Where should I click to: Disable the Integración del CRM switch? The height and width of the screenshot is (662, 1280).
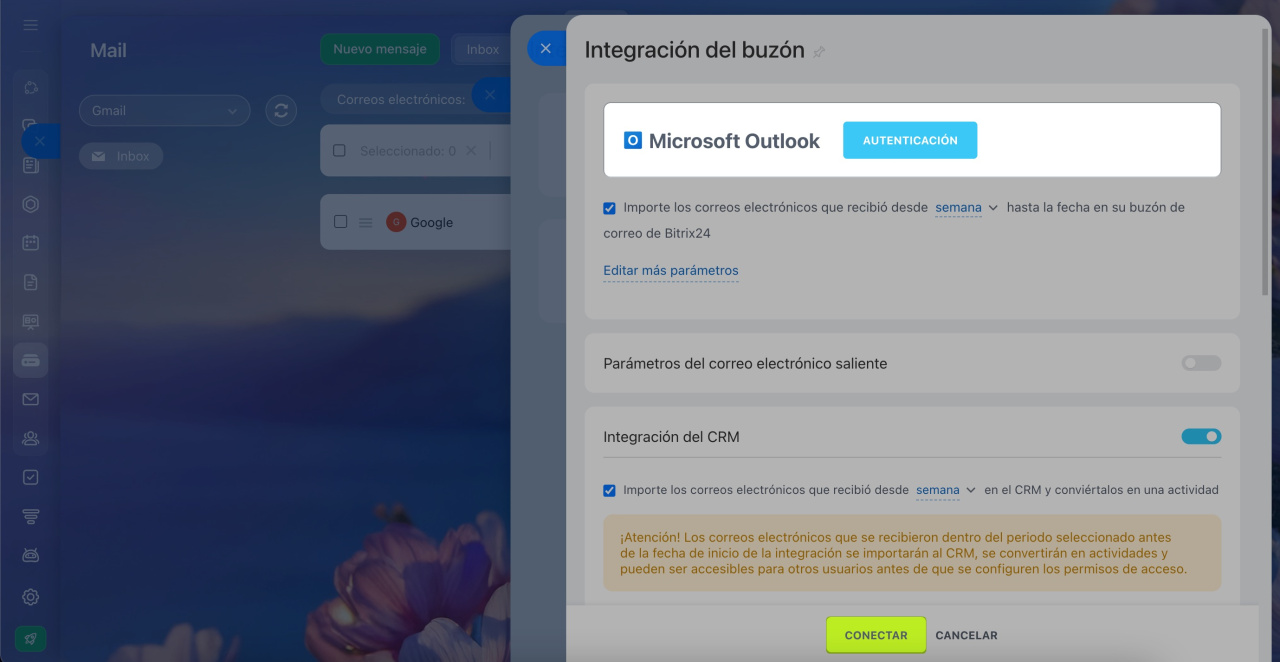point(1201,436)
